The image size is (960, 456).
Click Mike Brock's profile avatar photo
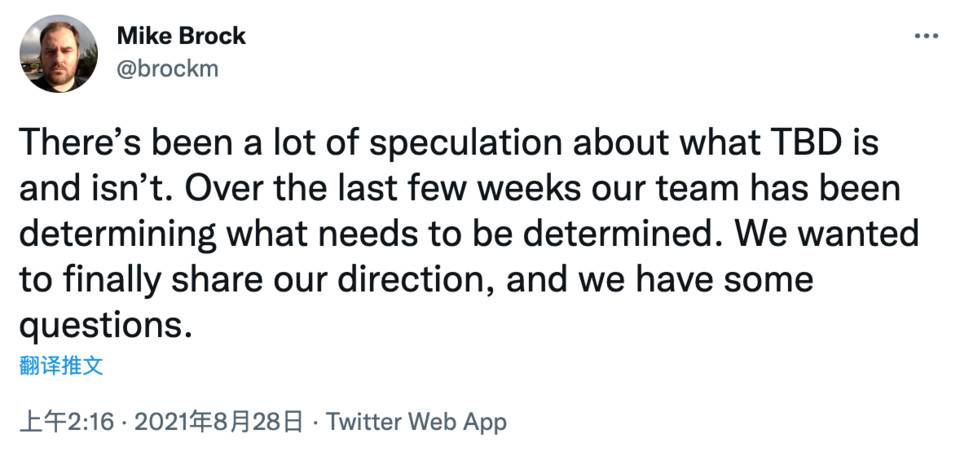coord(58,53)
